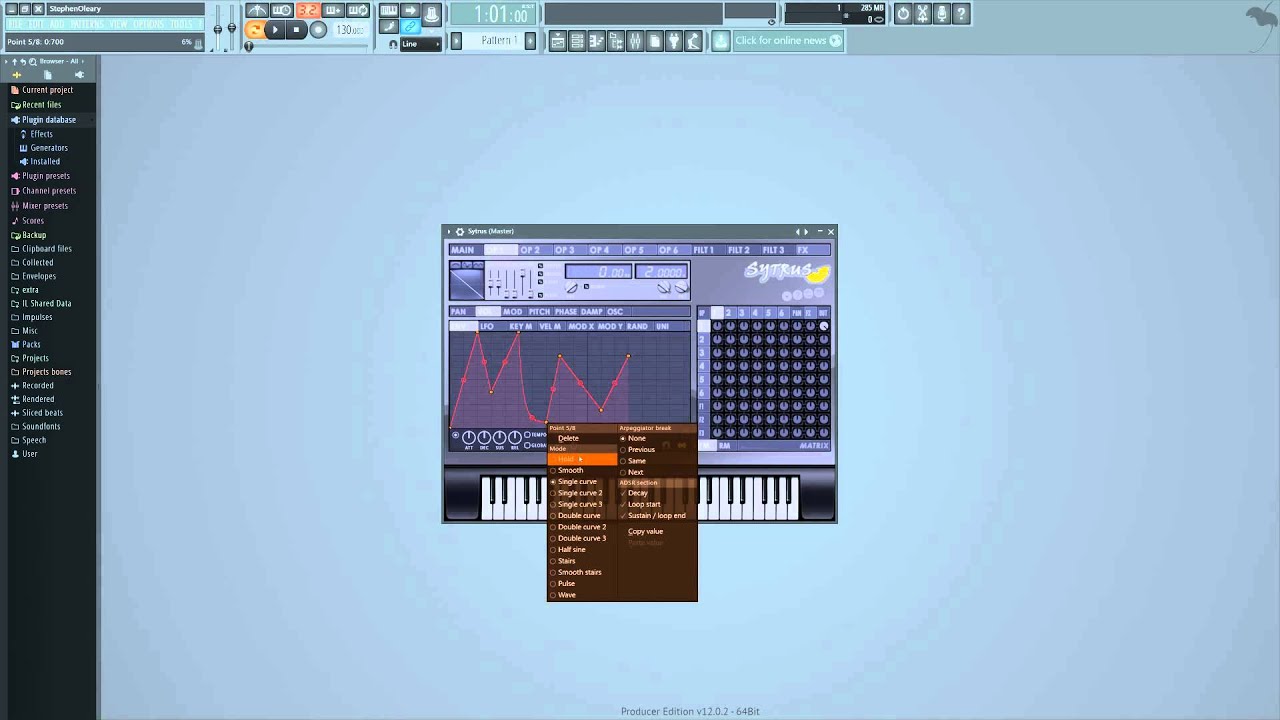
Task: Select Smooth mode option
Action: [x=582, y=470]
